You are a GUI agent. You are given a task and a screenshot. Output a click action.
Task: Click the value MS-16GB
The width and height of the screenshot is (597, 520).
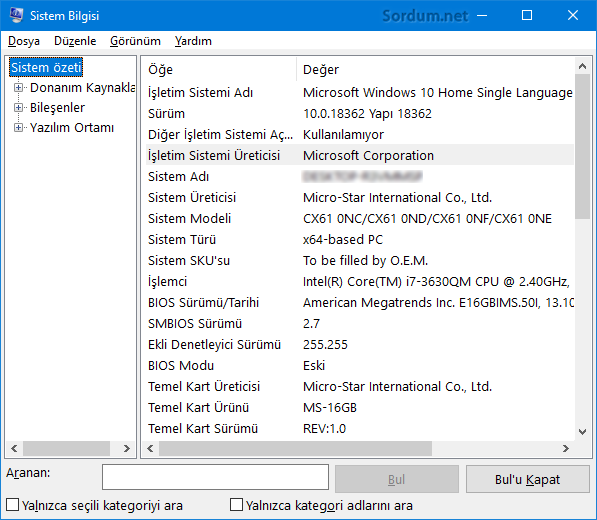pyautogui.click(x=330, y=407)
